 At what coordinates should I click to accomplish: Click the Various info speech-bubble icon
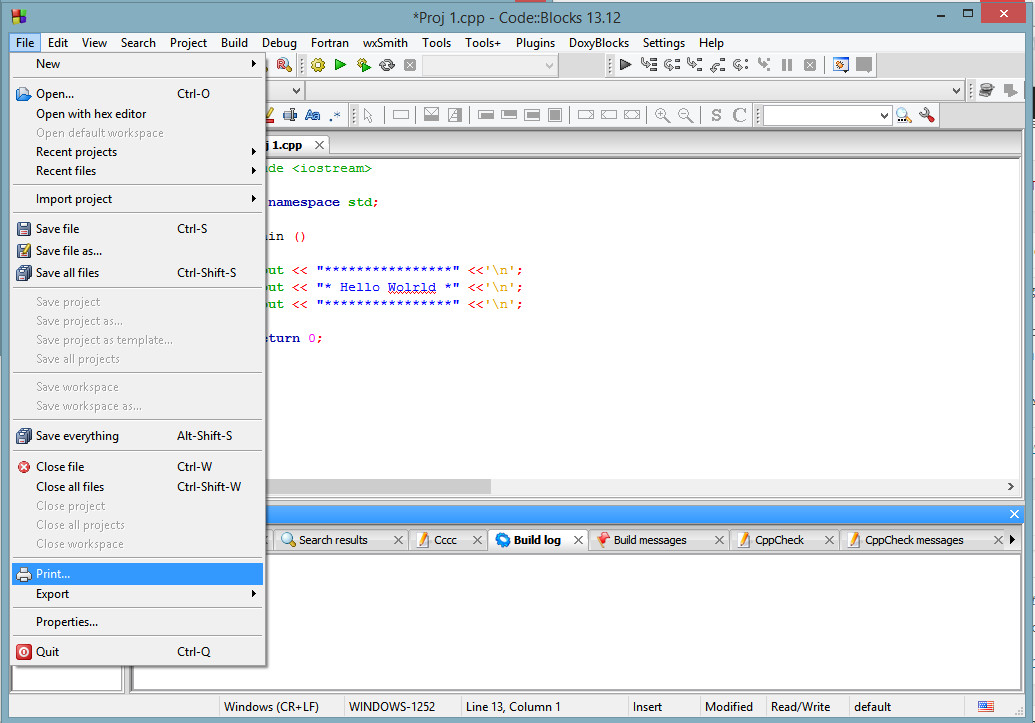(x=864, y=65)
